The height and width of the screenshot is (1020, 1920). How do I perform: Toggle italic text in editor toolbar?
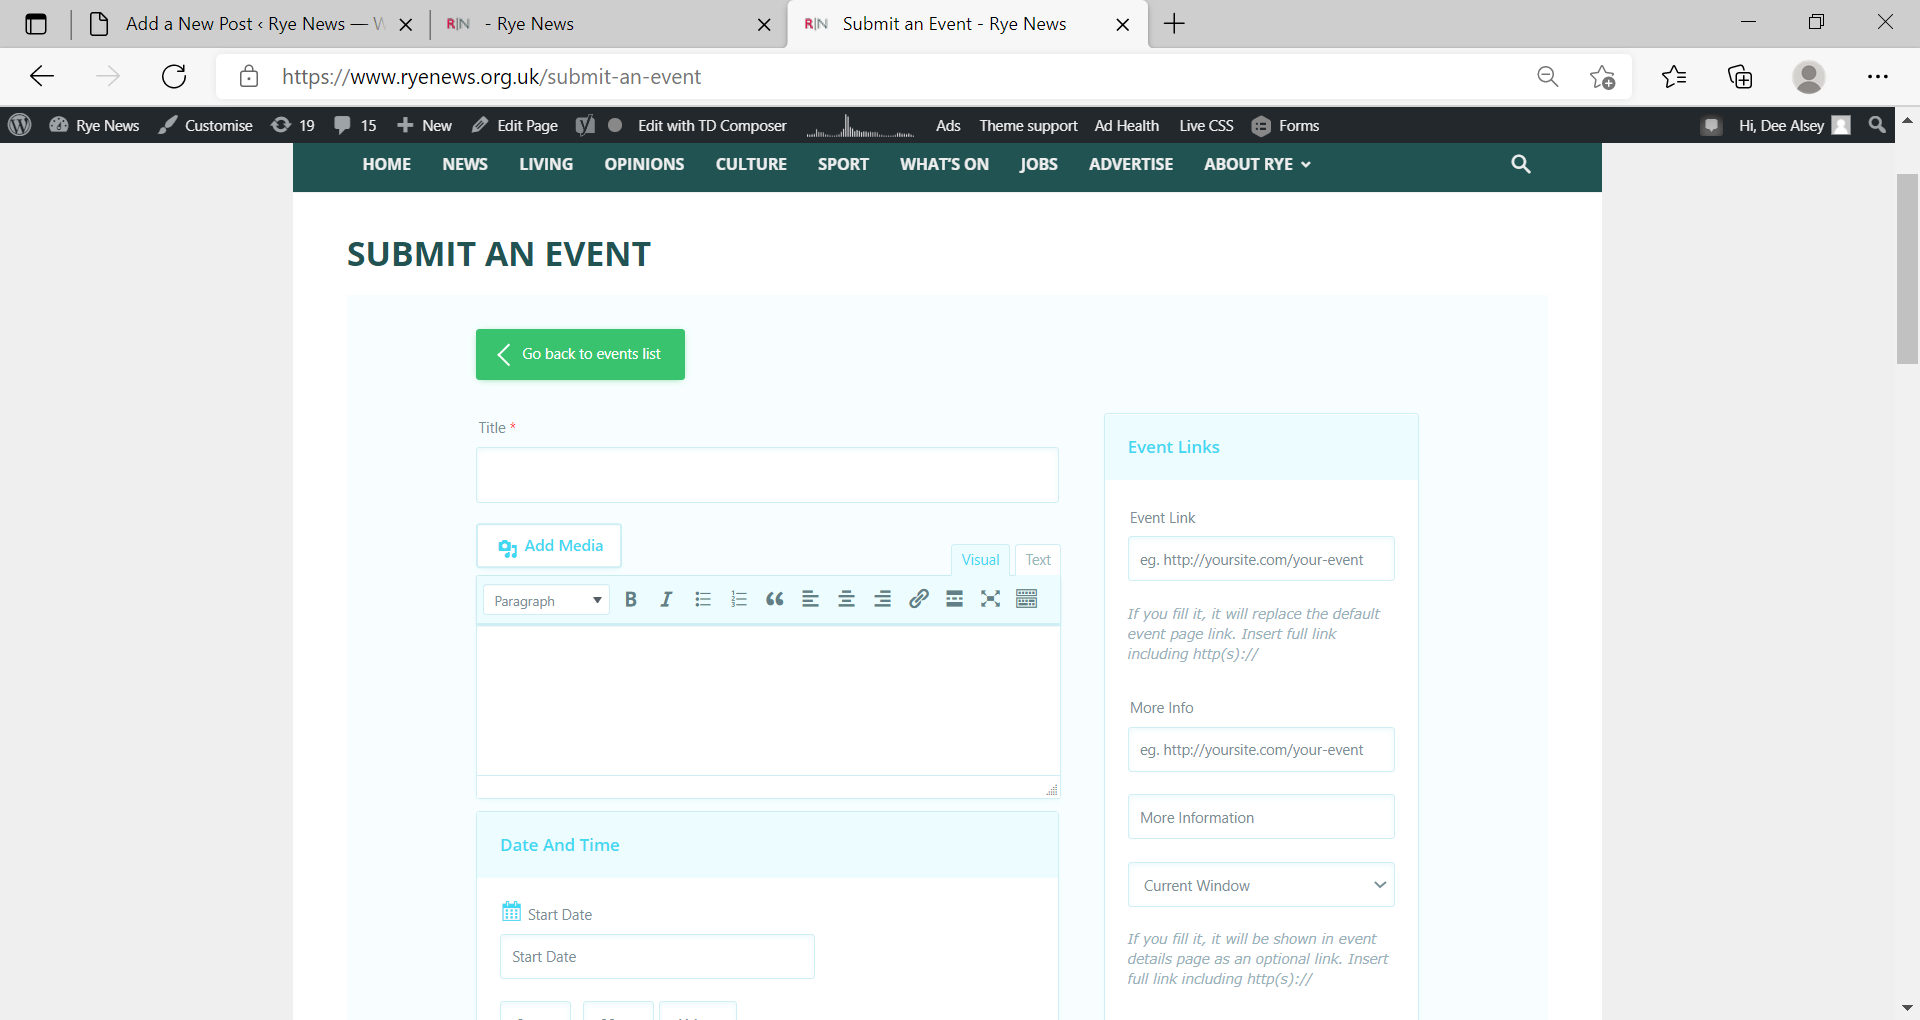(666, 599)
